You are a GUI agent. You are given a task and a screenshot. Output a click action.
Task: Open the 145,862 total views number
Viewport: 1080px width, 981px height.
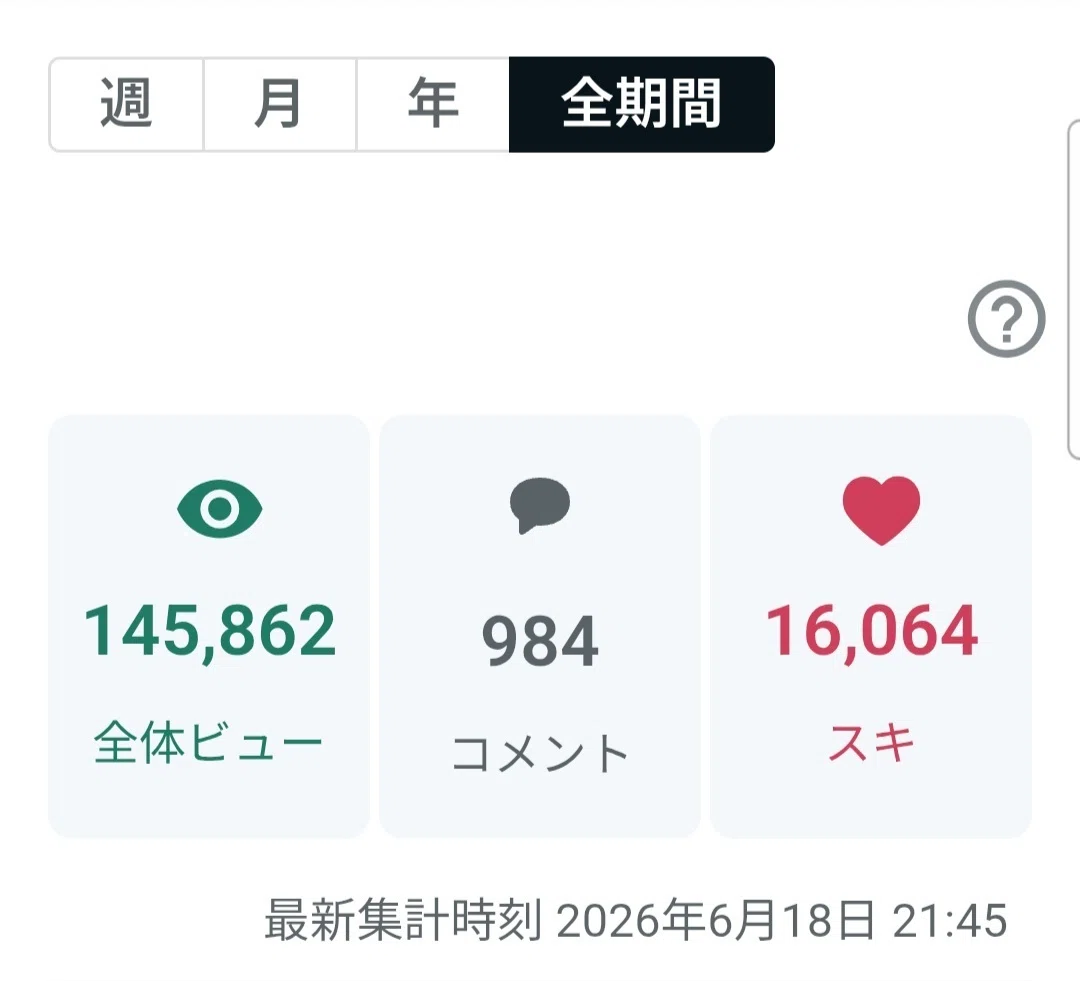click(209, 631)
